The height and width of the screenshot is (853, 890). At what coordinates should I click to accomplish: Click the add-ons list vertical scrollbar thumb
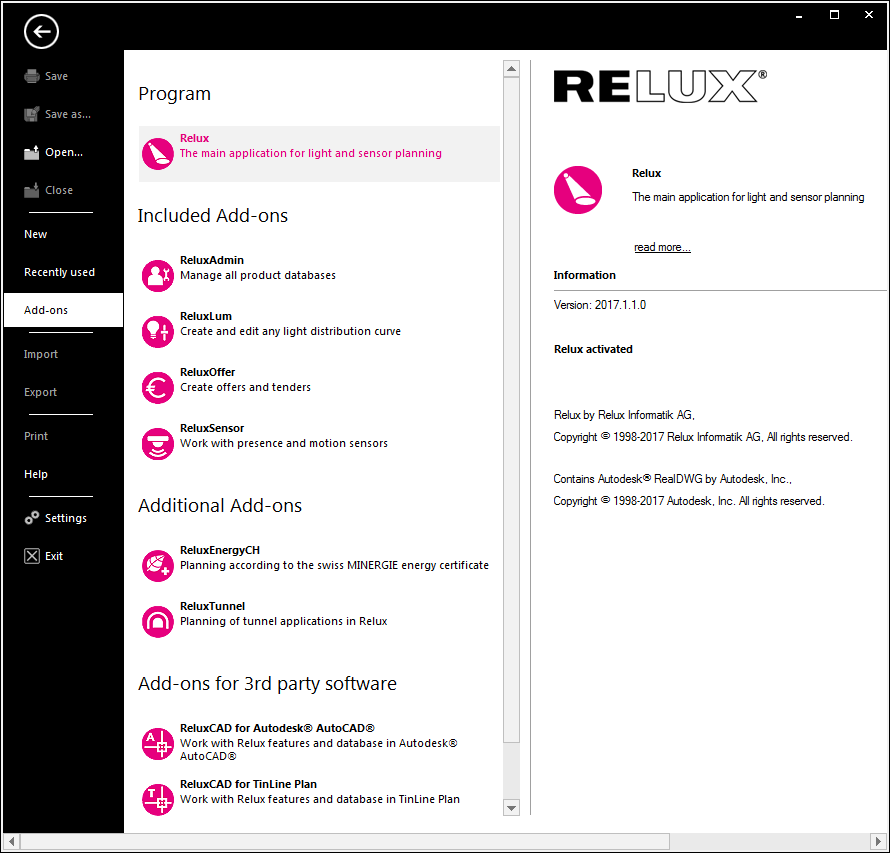511,410
